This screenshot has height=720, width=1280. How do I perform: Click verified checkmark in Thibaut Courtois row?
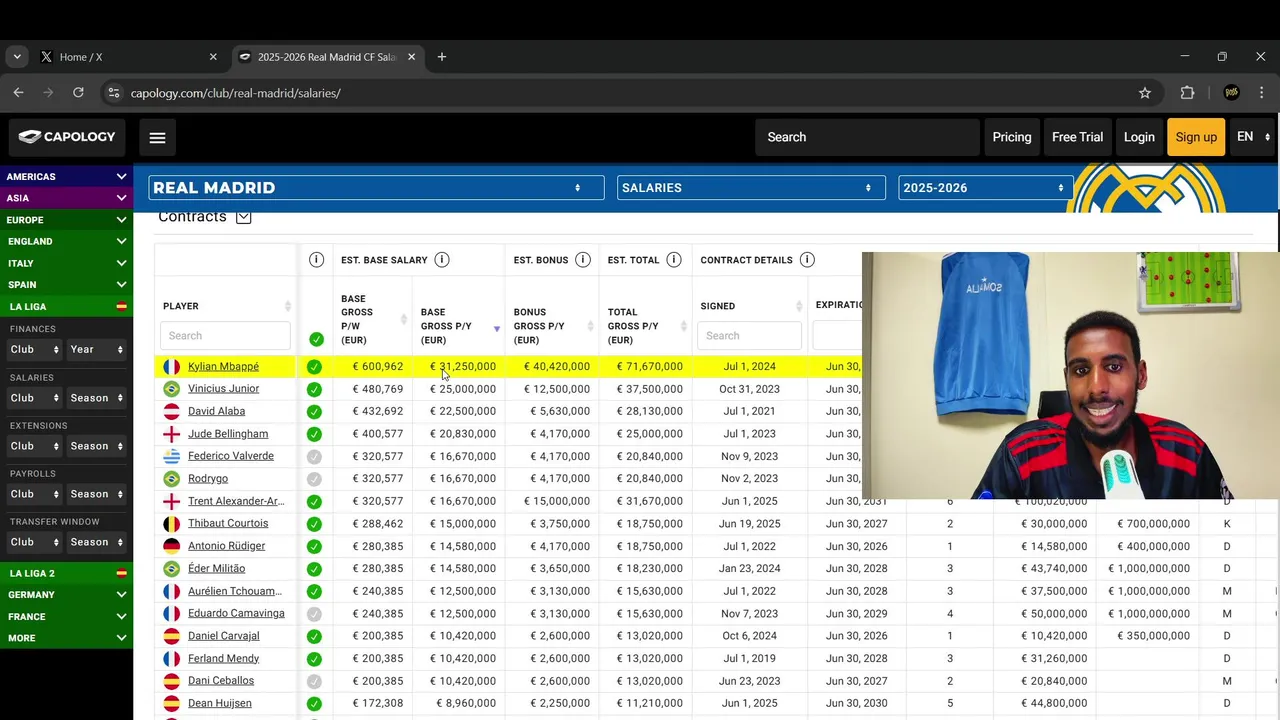pyautogui.click(x=314, y=524)
